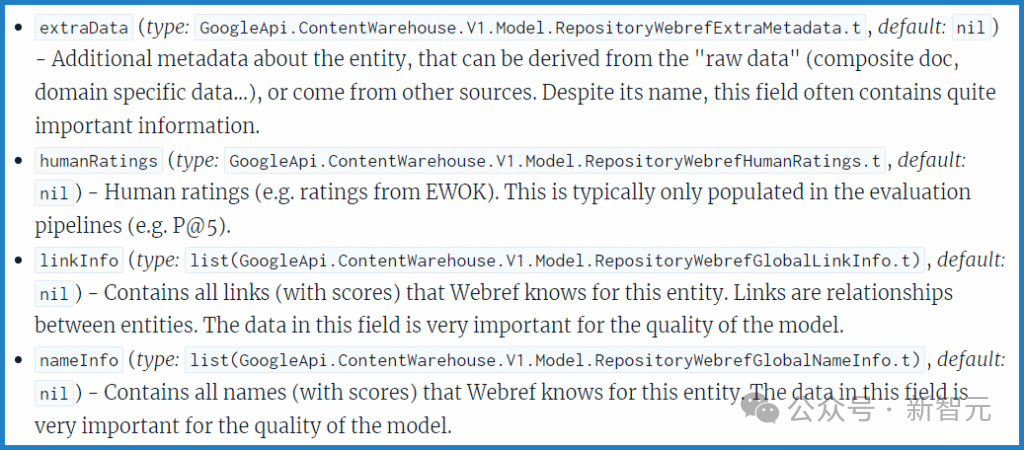Screen dimensions: 1024x450
Task: Open the RepositoryWebrefHumanRatings.t type link
Action: point(555,161)
